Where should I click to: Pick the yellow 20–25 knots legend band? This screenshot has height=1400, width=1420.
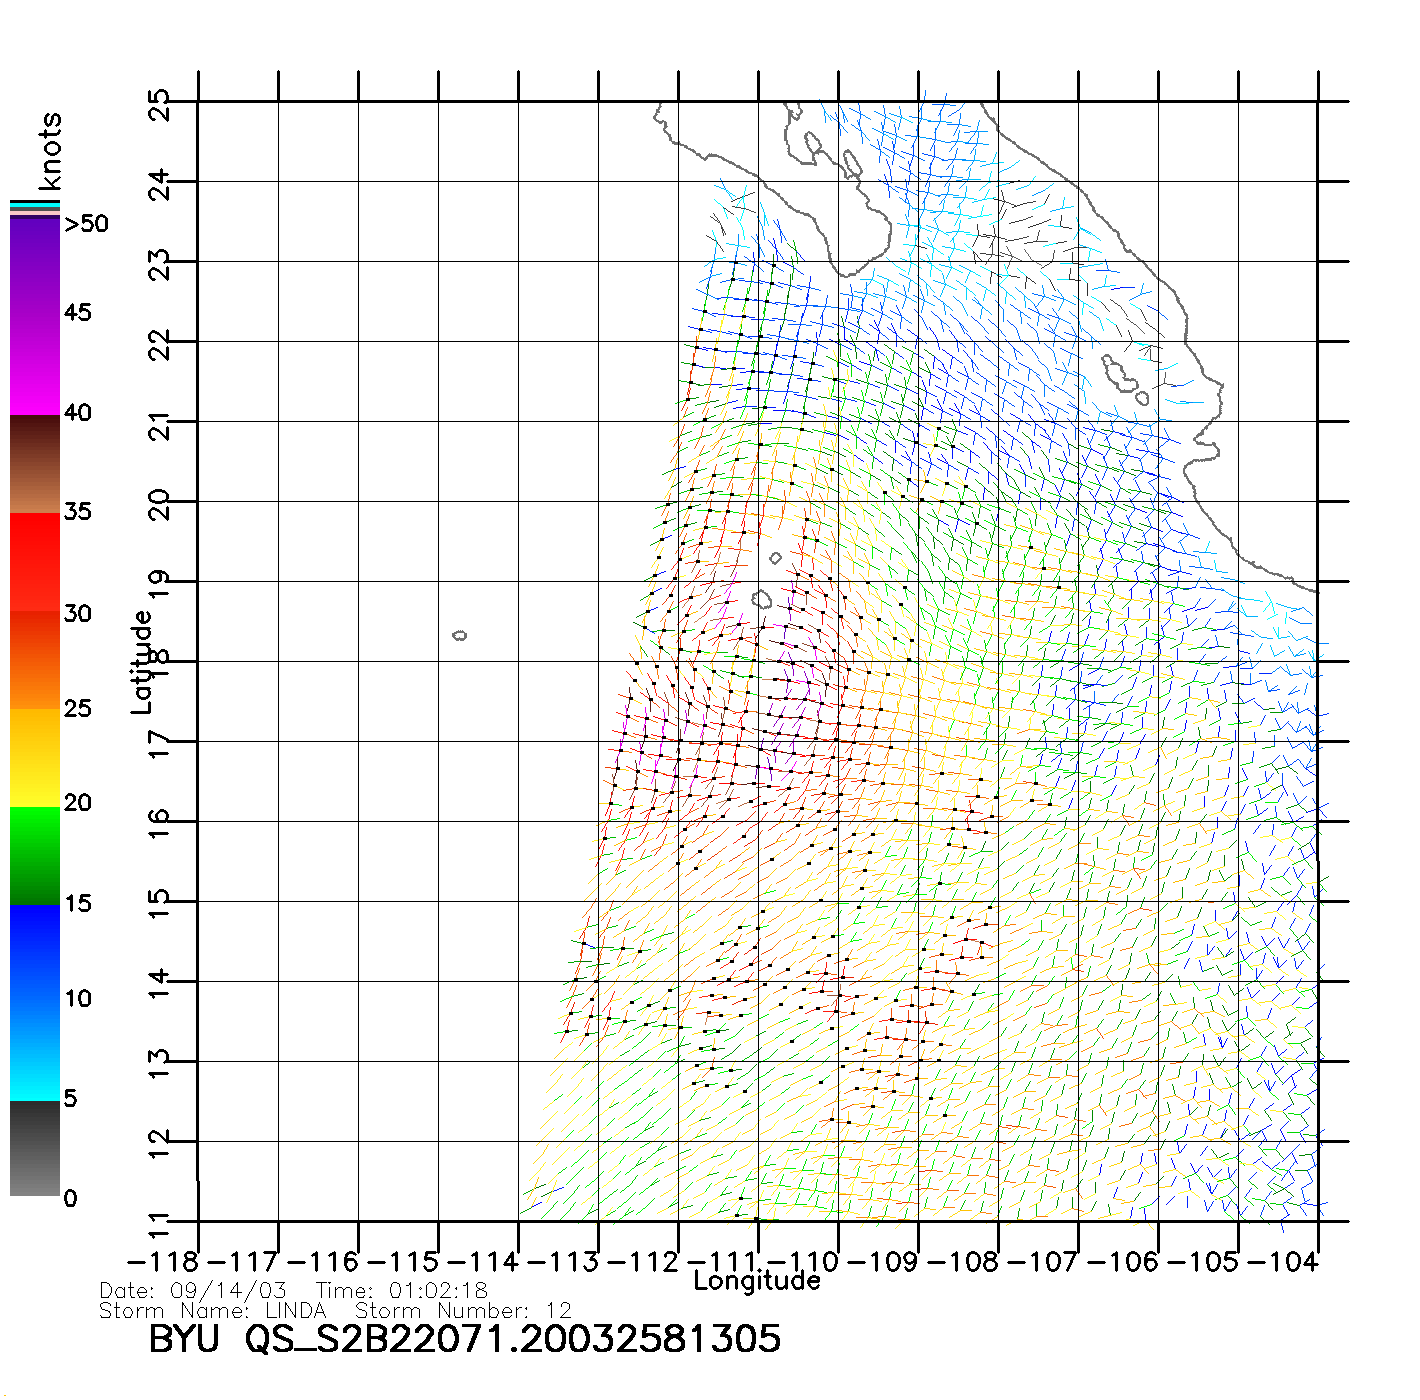tap(35, 758)
